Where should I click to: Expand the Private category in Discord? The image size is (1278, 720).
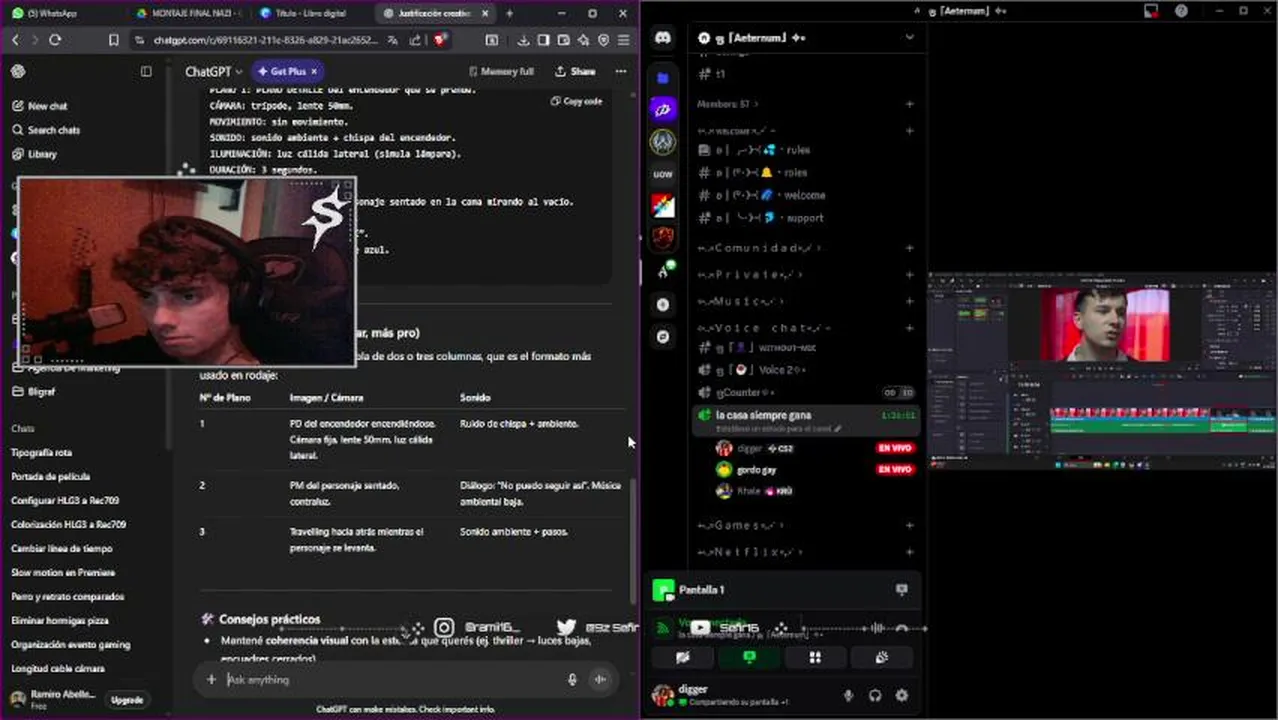coord(749,275)
